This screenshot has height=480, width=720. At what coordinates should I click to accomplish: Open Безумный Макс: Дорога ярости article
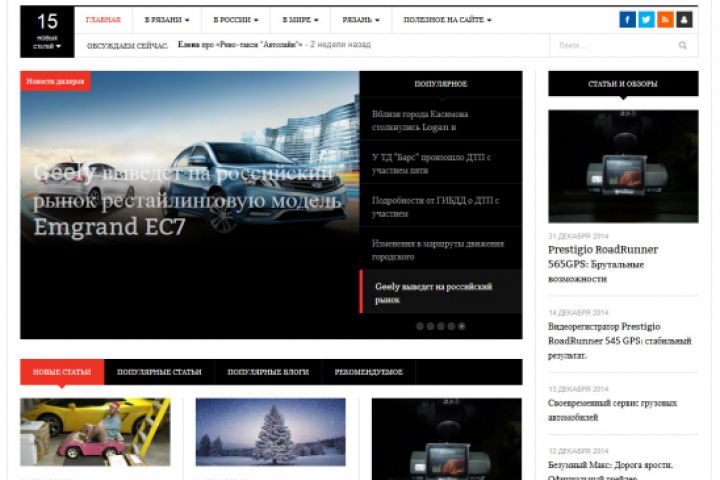click(x=610, y=471)
